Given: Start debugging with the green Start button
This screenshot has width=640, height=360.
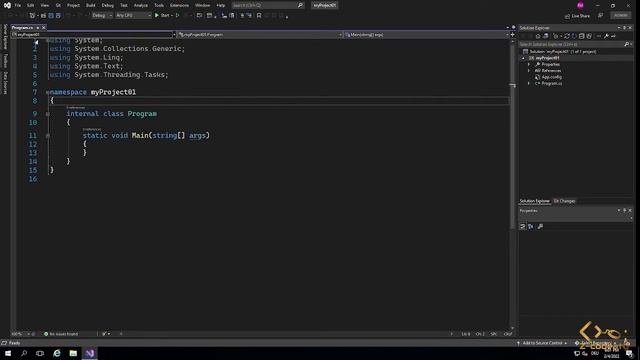Looking at the screenshot, I should click(x=162, y=16).
